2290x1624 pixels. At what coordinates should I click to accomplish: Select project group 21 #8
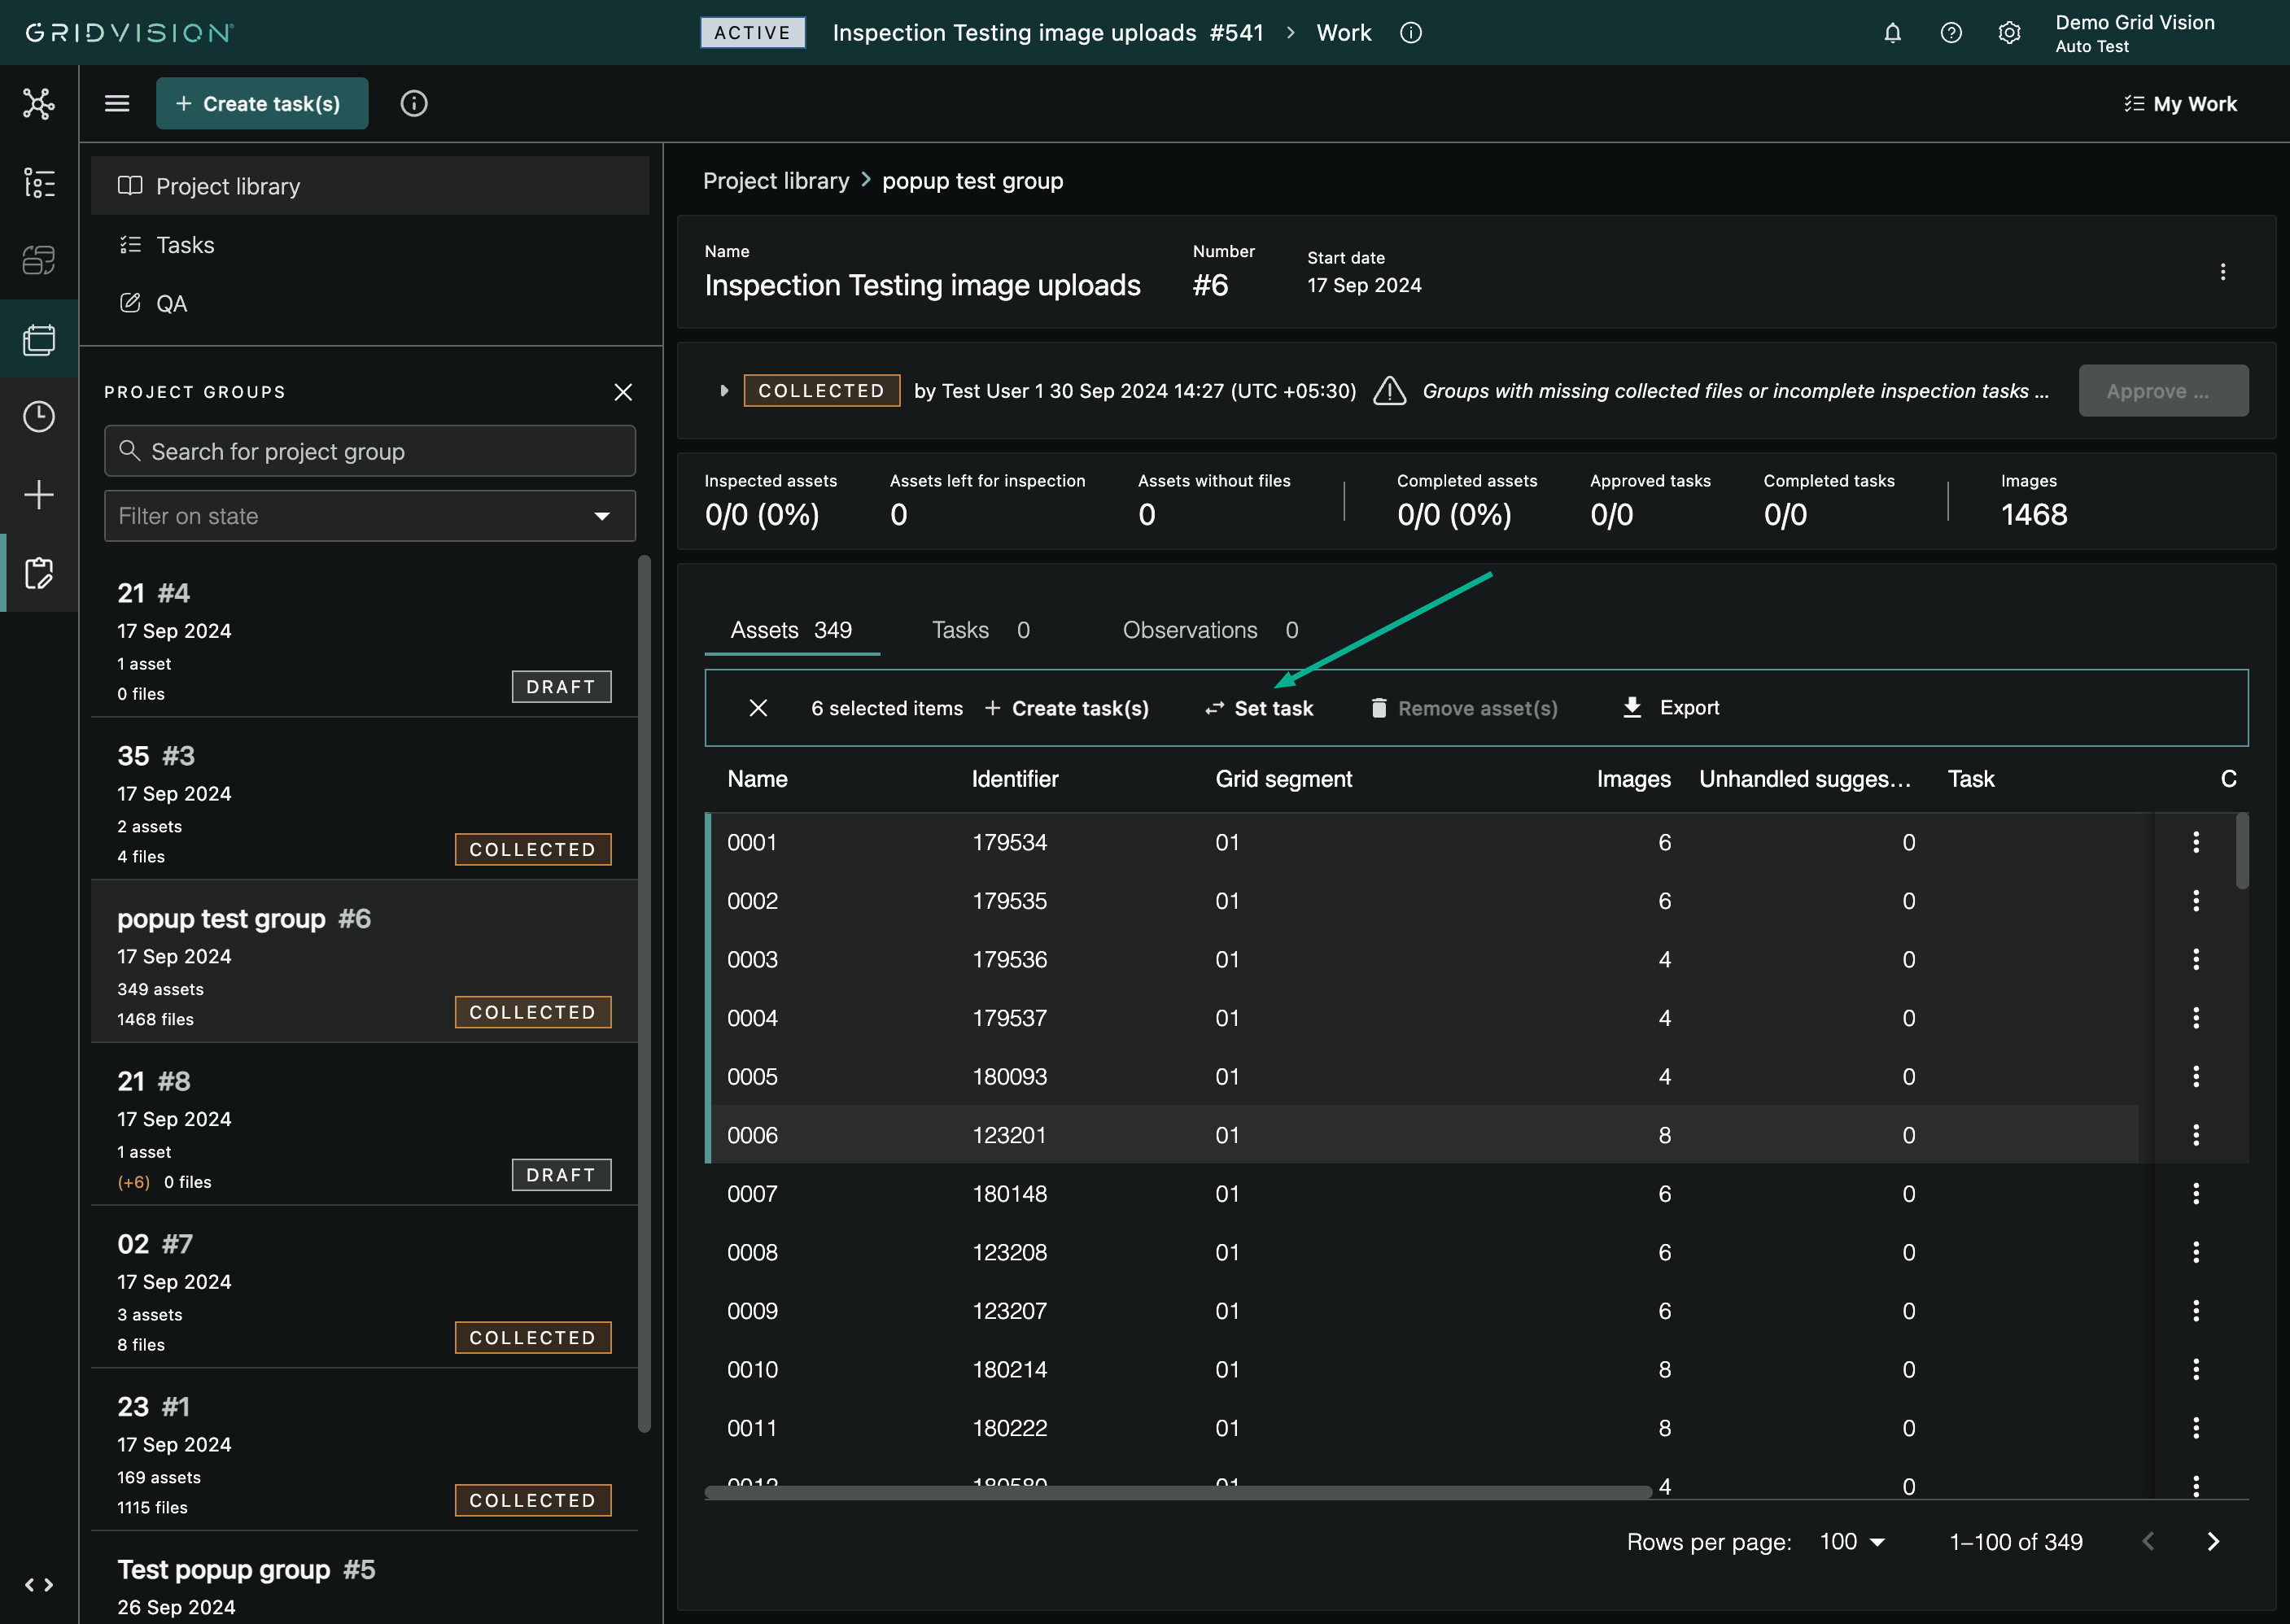pos(364,1124)
